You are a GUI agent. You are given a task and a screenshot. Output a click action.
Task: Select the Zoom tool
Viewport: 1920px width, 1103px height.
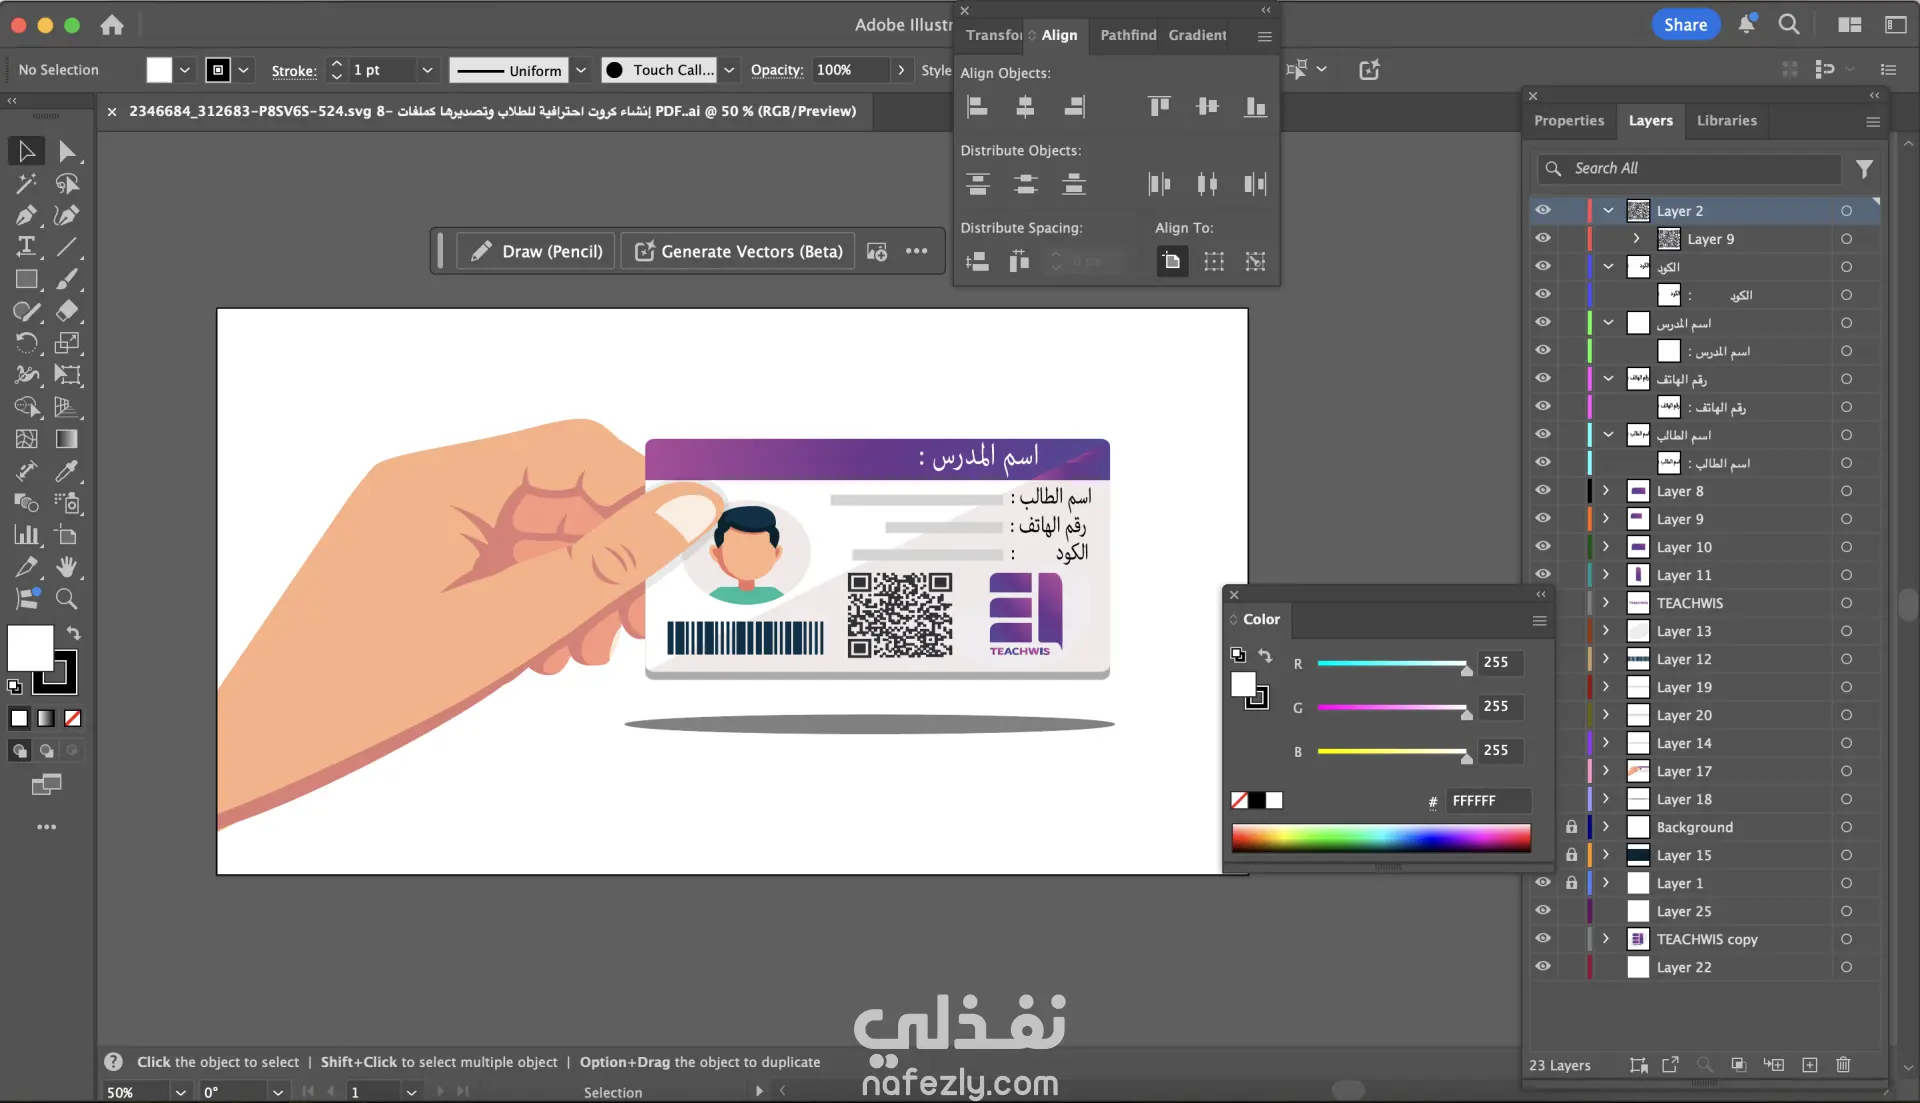(67, 599)
